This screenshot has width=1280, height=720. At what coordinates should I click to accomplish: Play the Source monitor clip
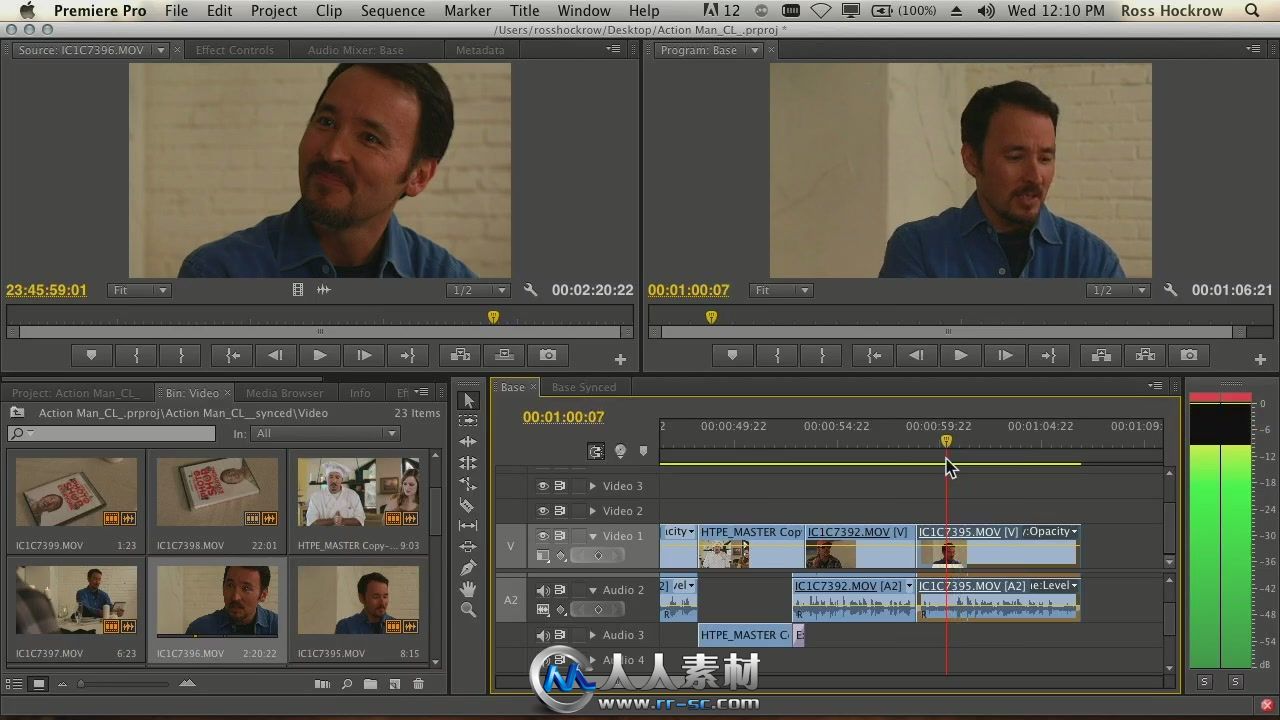320,355
